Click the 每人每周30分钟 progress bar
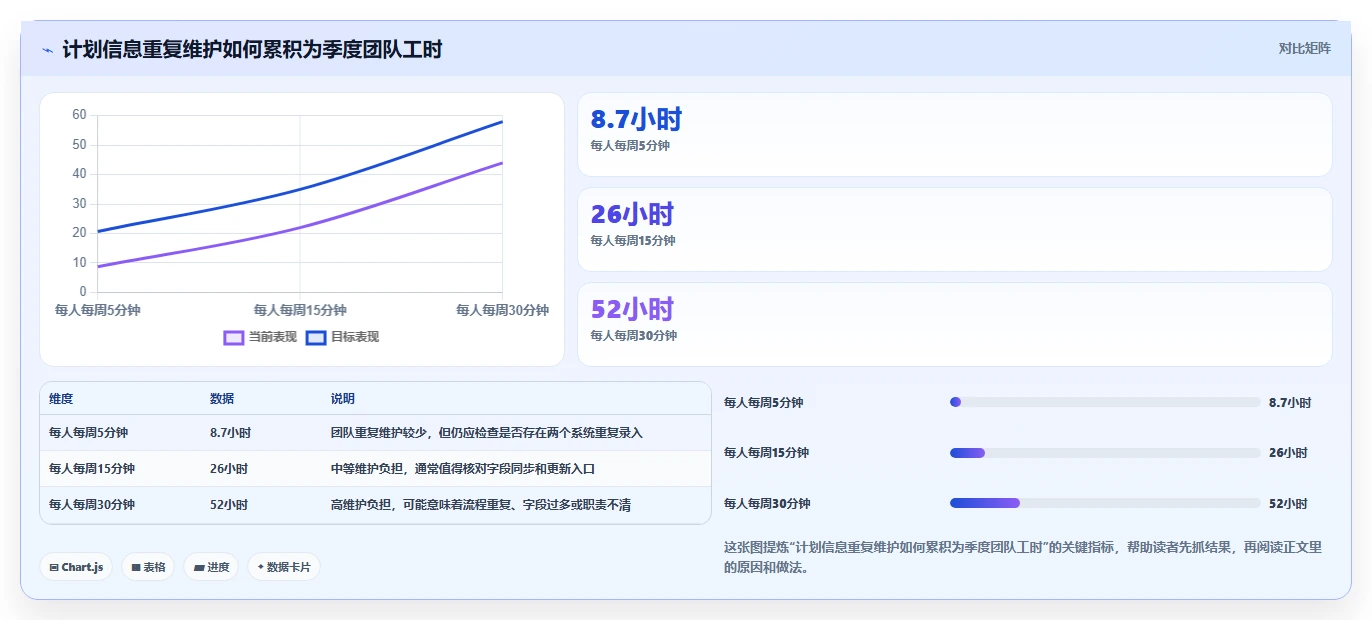1372x620 pixels. click(x=1105, y=503)
